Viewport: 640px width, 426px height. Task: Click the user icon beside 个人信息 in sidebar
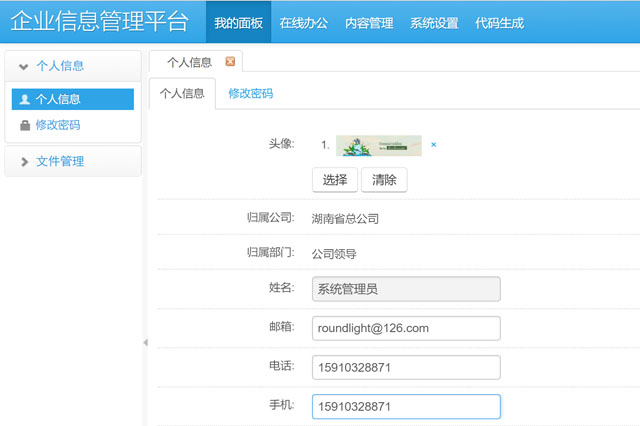(x=25, y=99)
